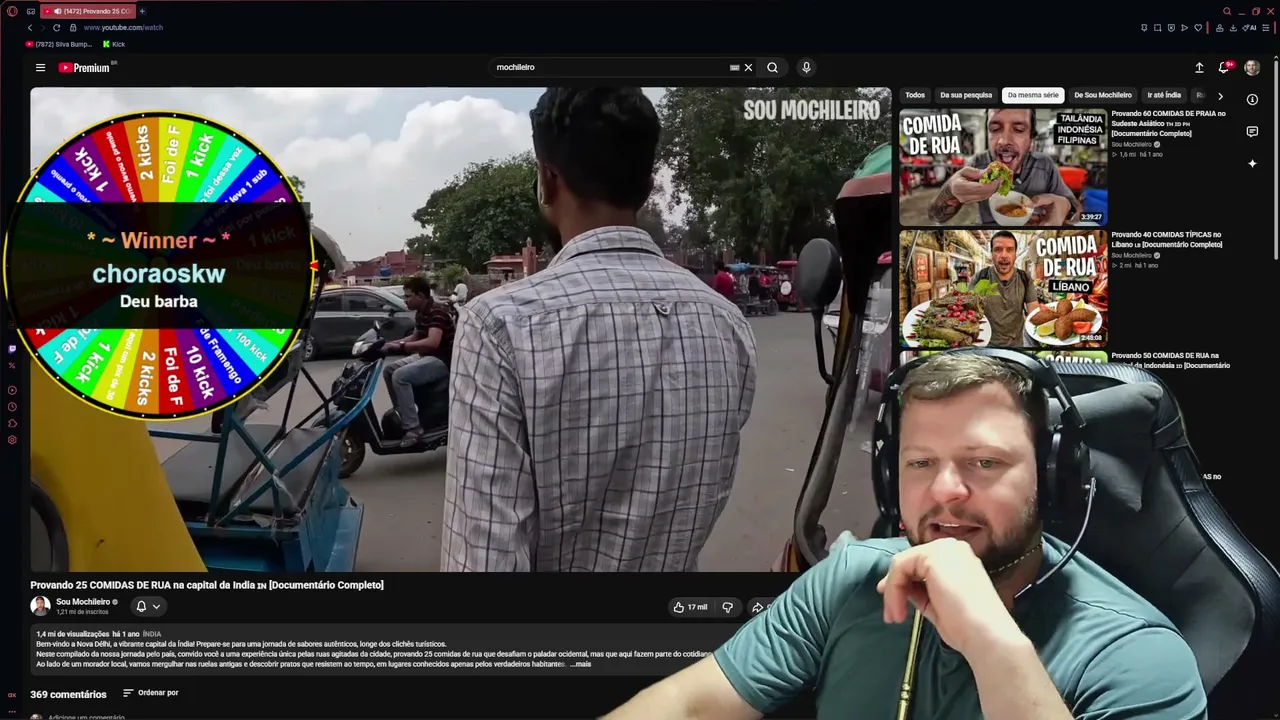
Task: Open 'Provando 40 COMIDAS TÍPICAS no Líbano' title
Action: [x=1167, y=240]
